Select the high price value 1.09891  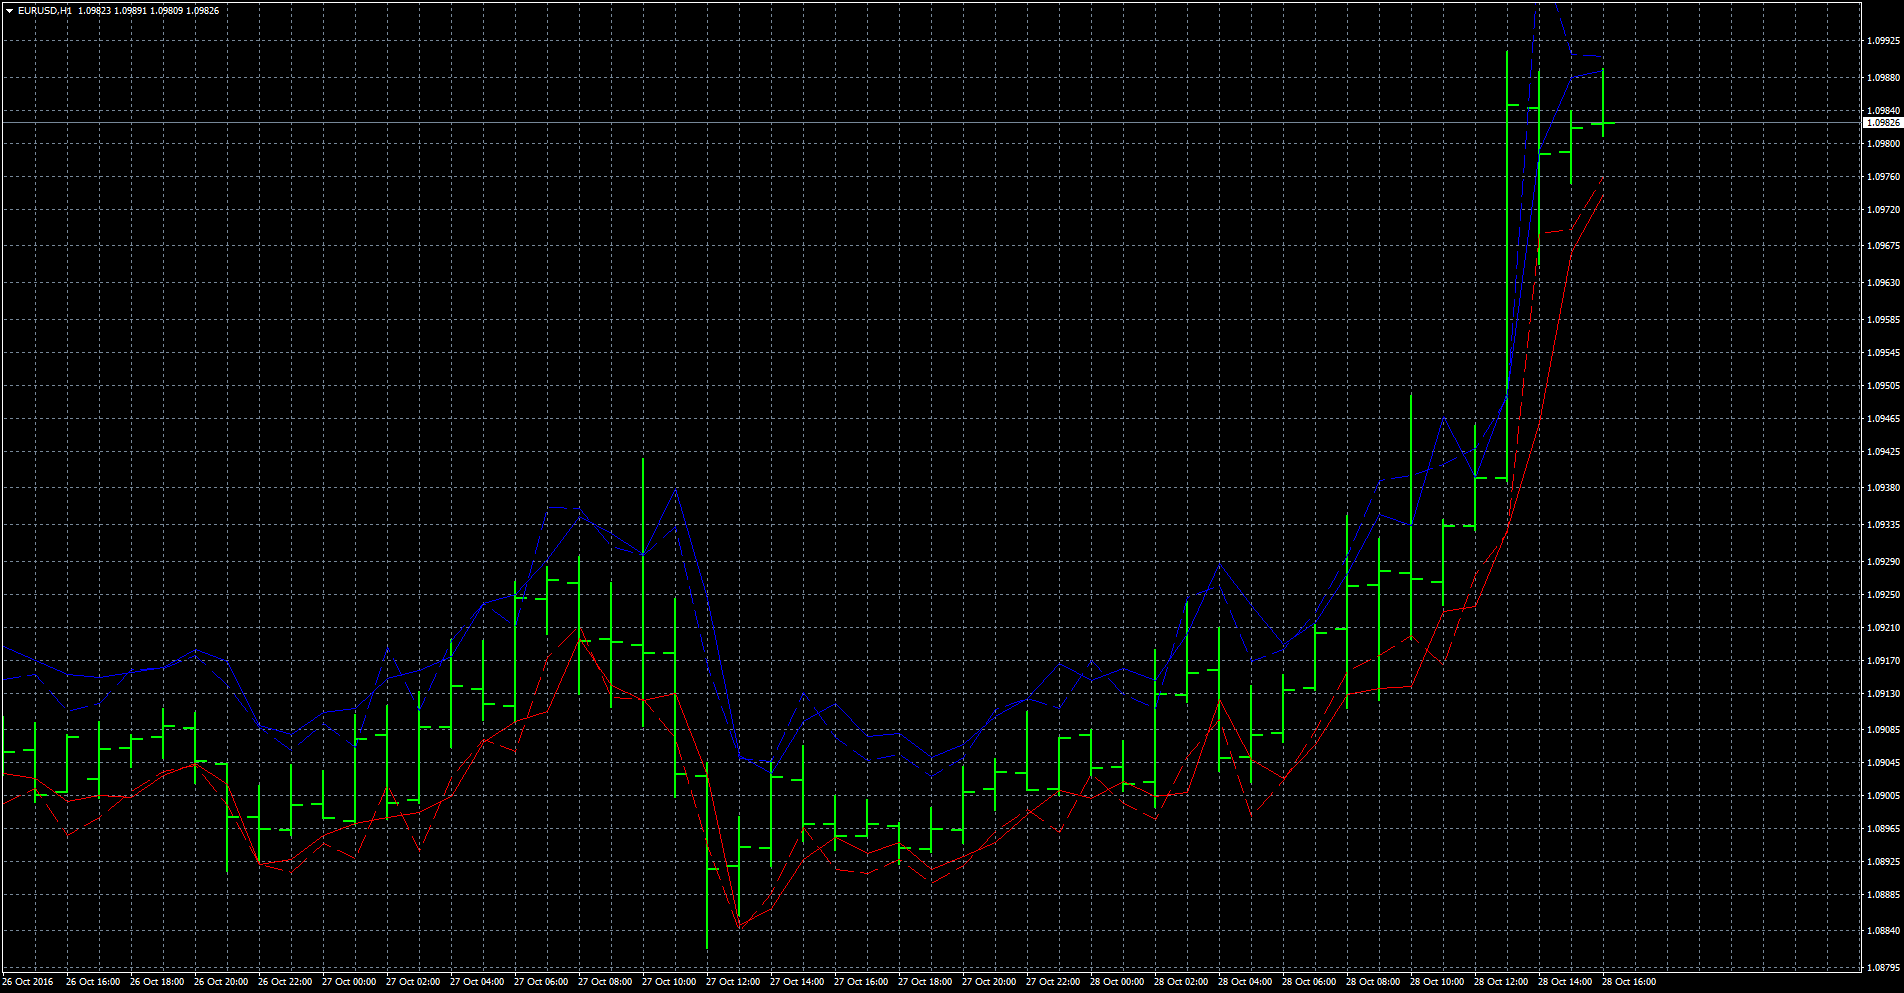pos(129,10)
